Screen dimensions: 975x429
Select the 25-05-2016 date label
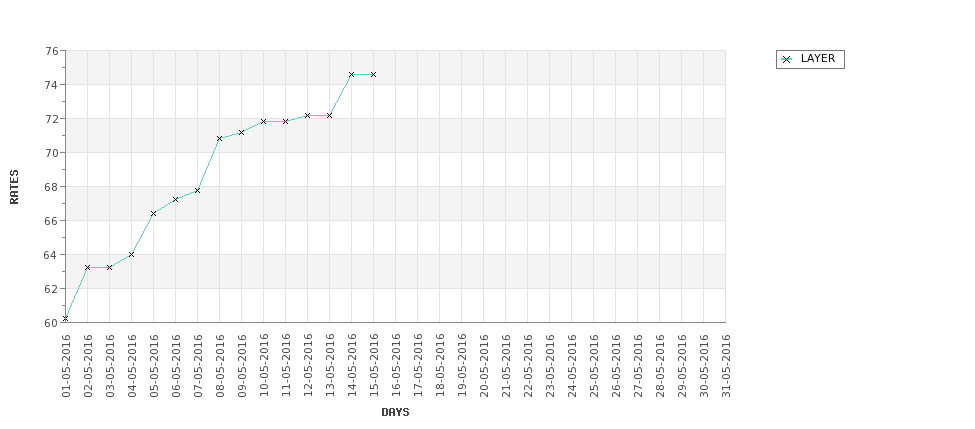coord(593,365)
